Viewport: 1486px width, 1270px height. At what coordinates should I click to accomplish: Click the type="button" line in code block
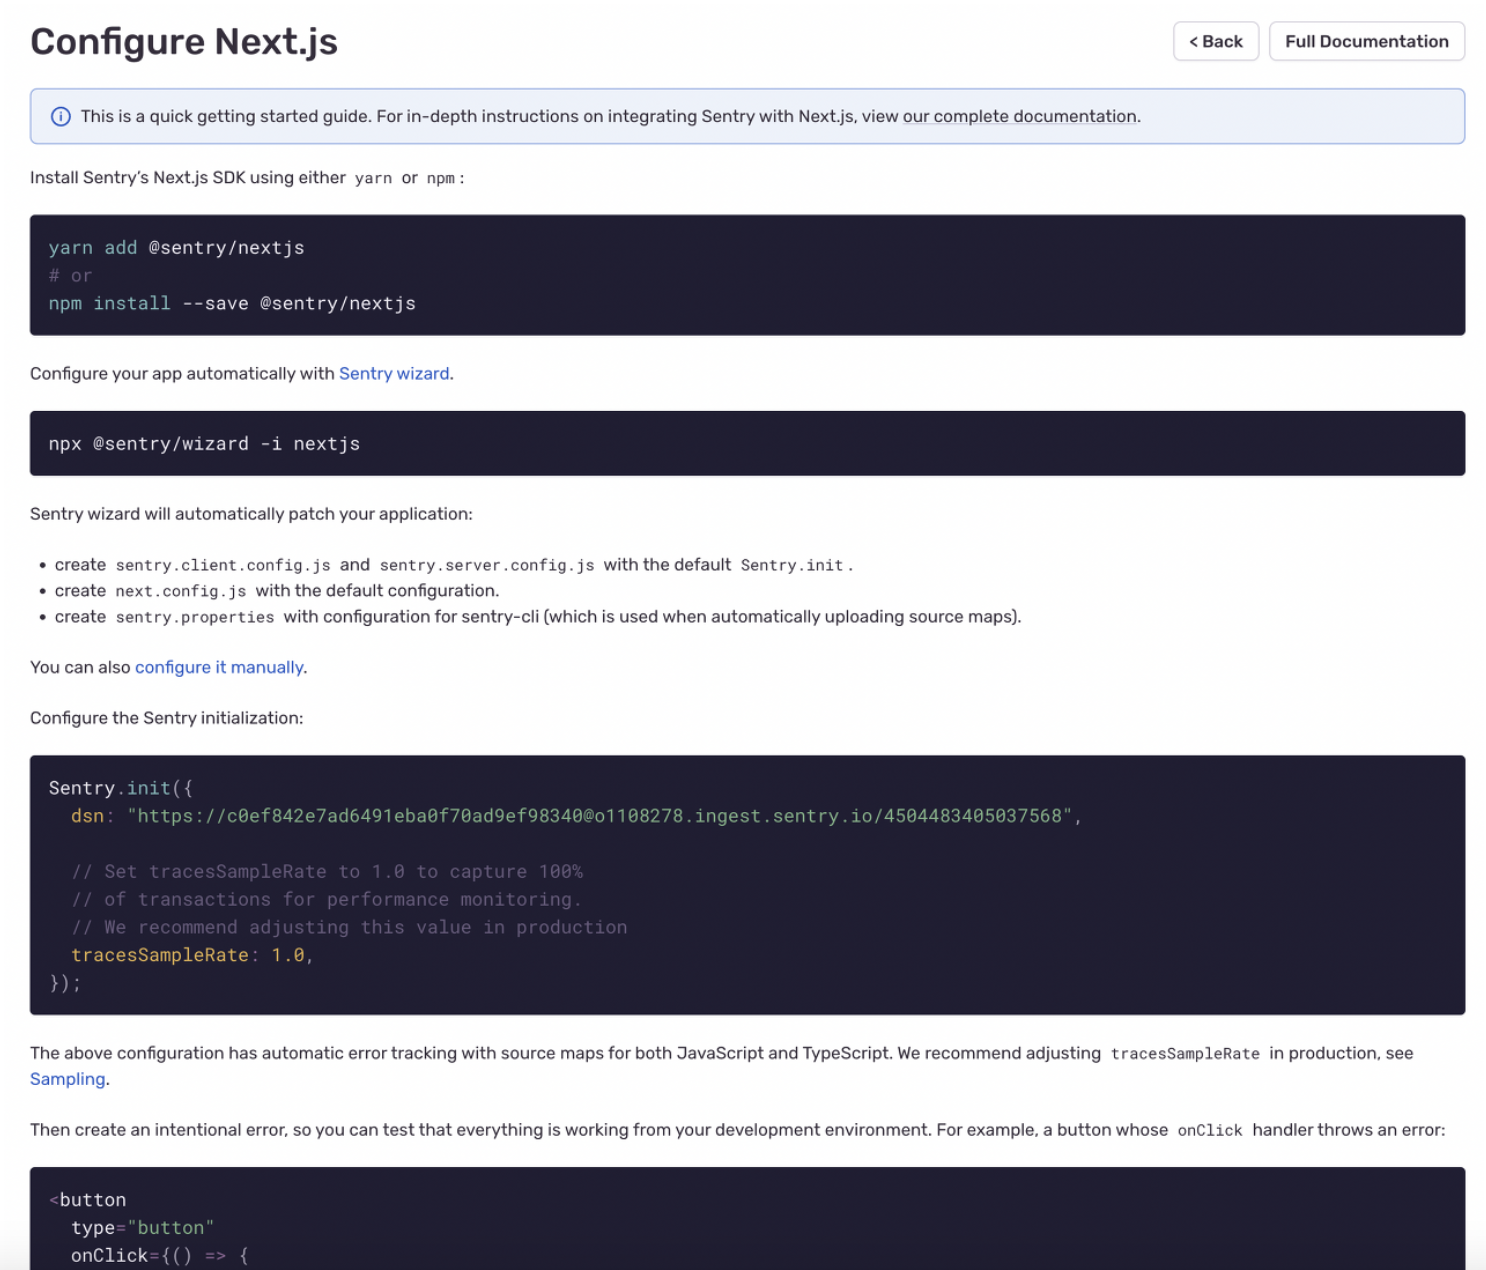pyautogui.click(x=143, y=1227)
